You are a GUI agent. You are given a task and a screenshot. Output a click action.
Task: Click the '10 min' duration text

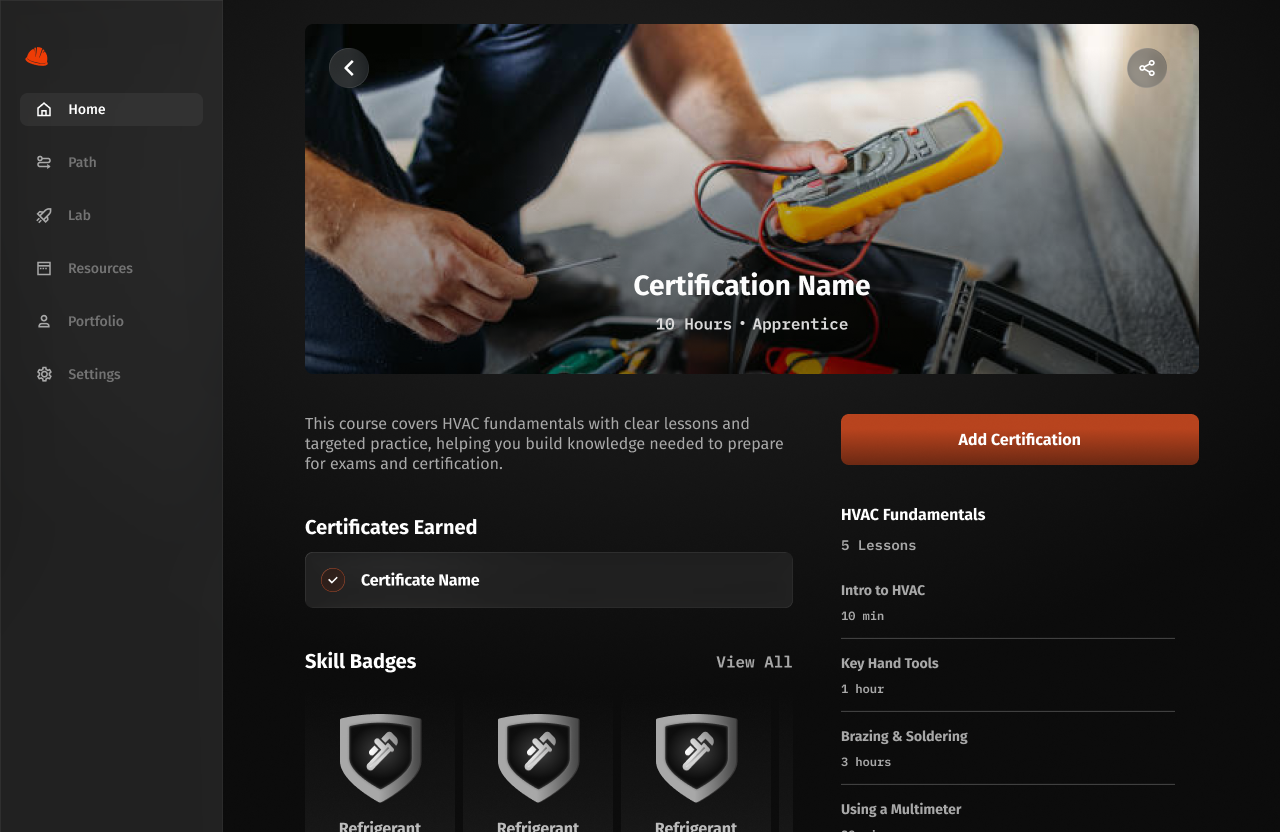[x=862, y=616]
